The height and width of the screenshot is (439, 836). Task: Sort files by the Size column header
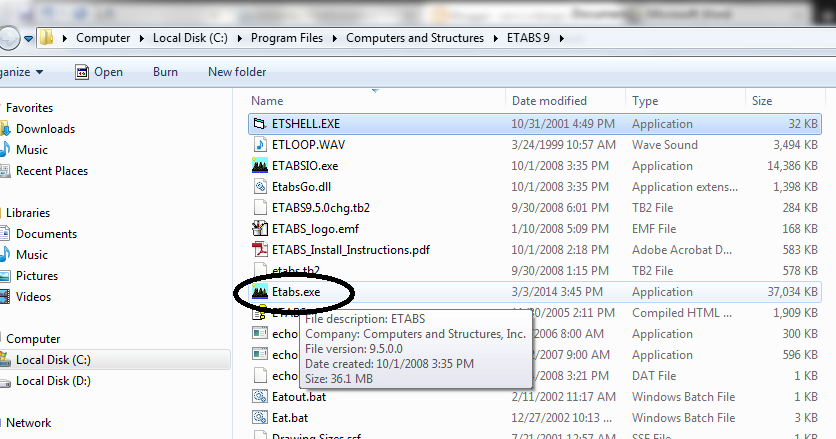785,101
